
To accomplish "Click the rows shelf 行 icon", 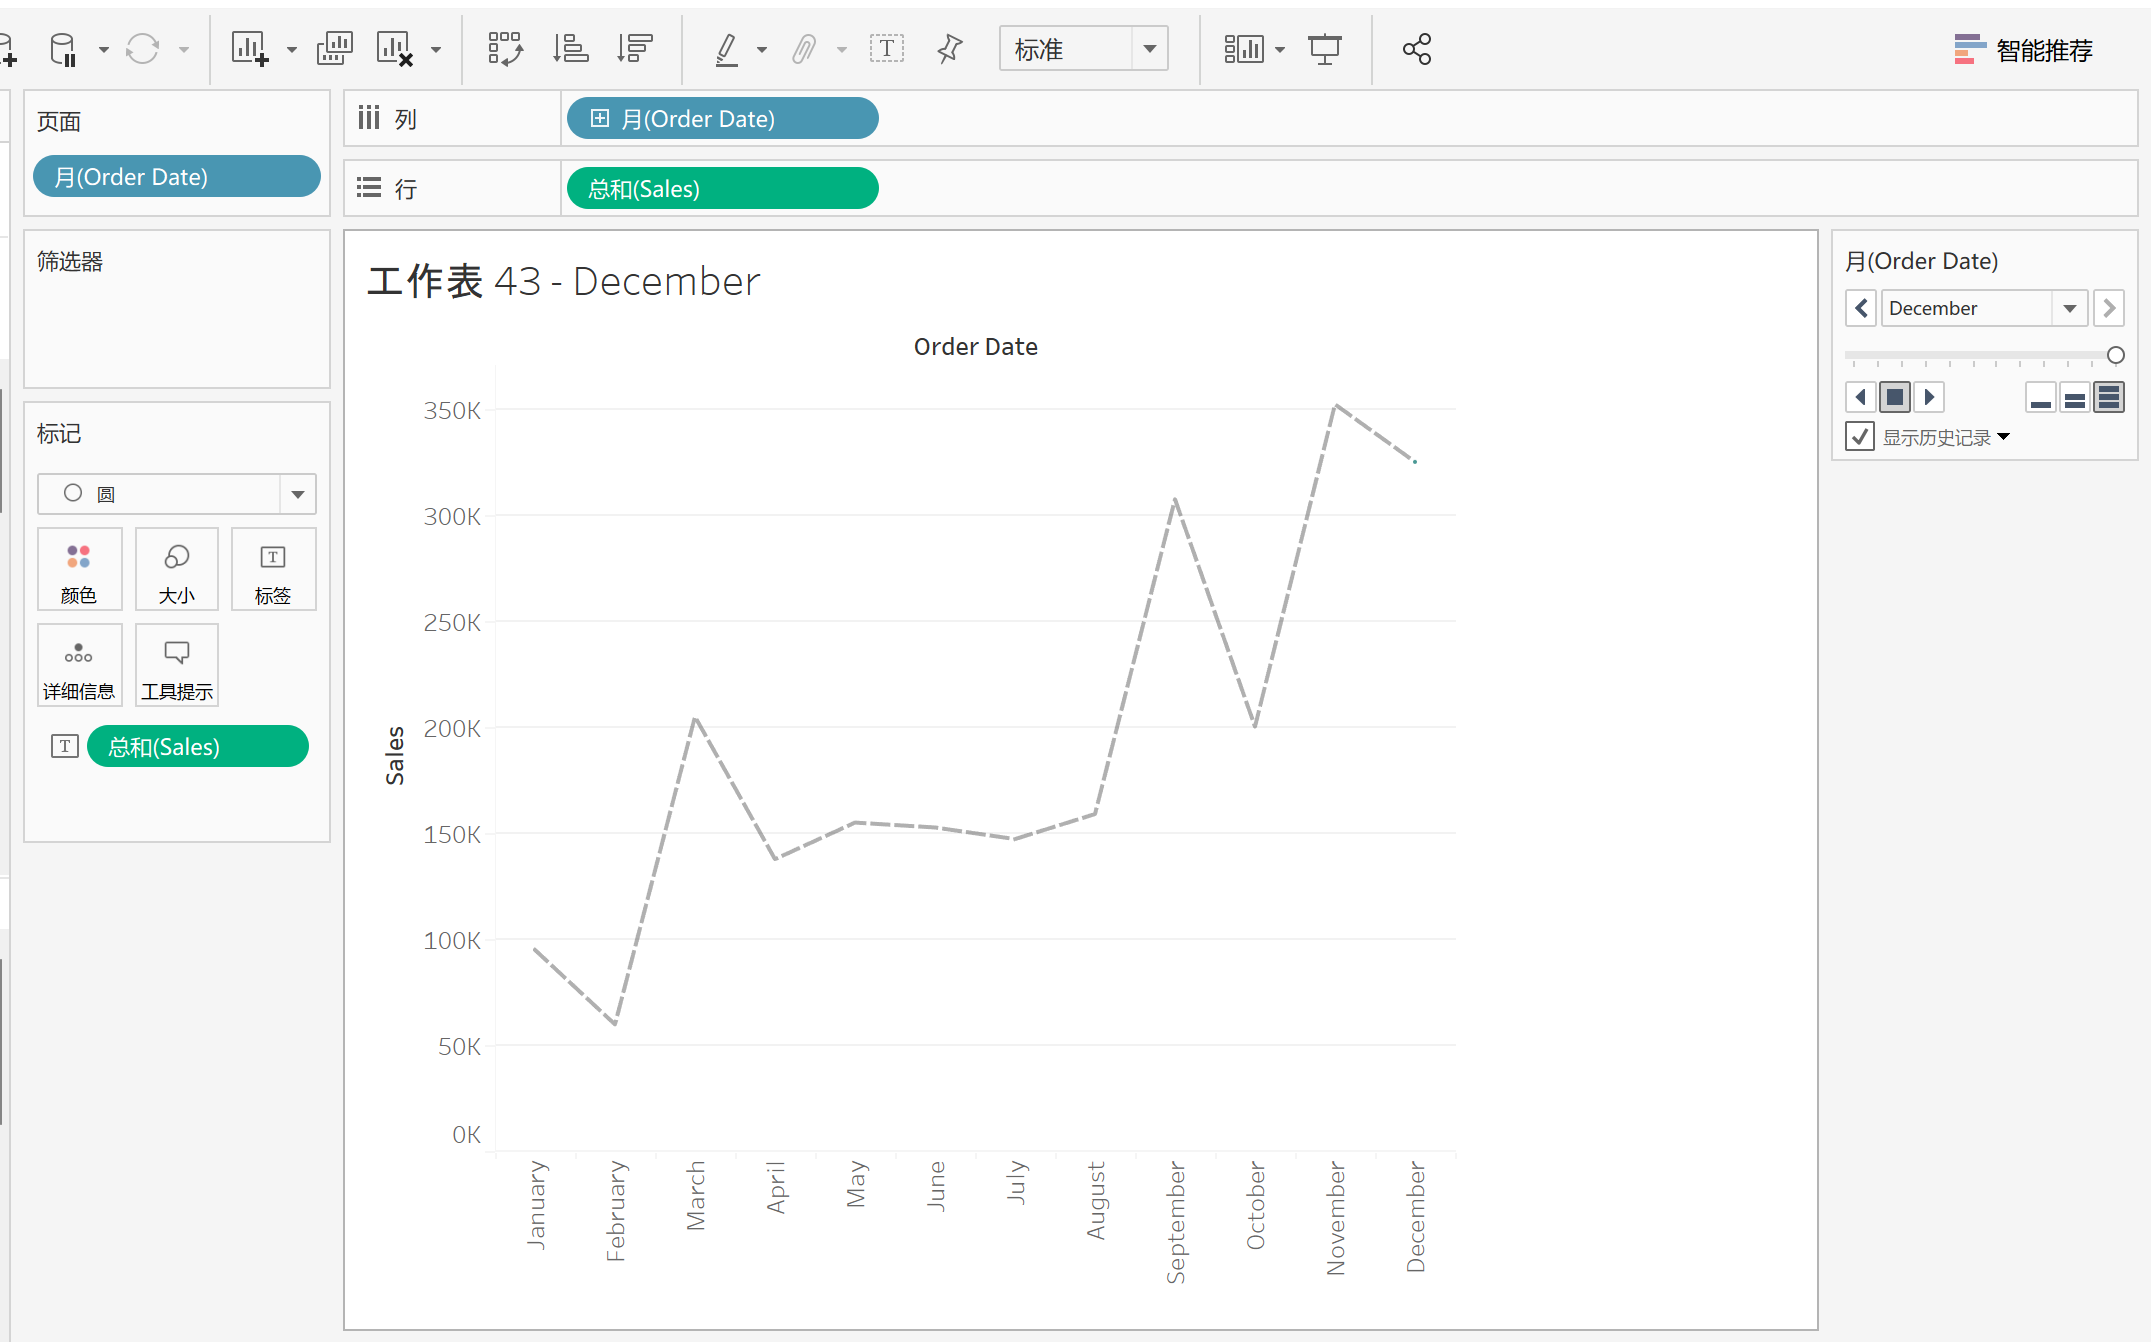I will click(x=369, y=188).
